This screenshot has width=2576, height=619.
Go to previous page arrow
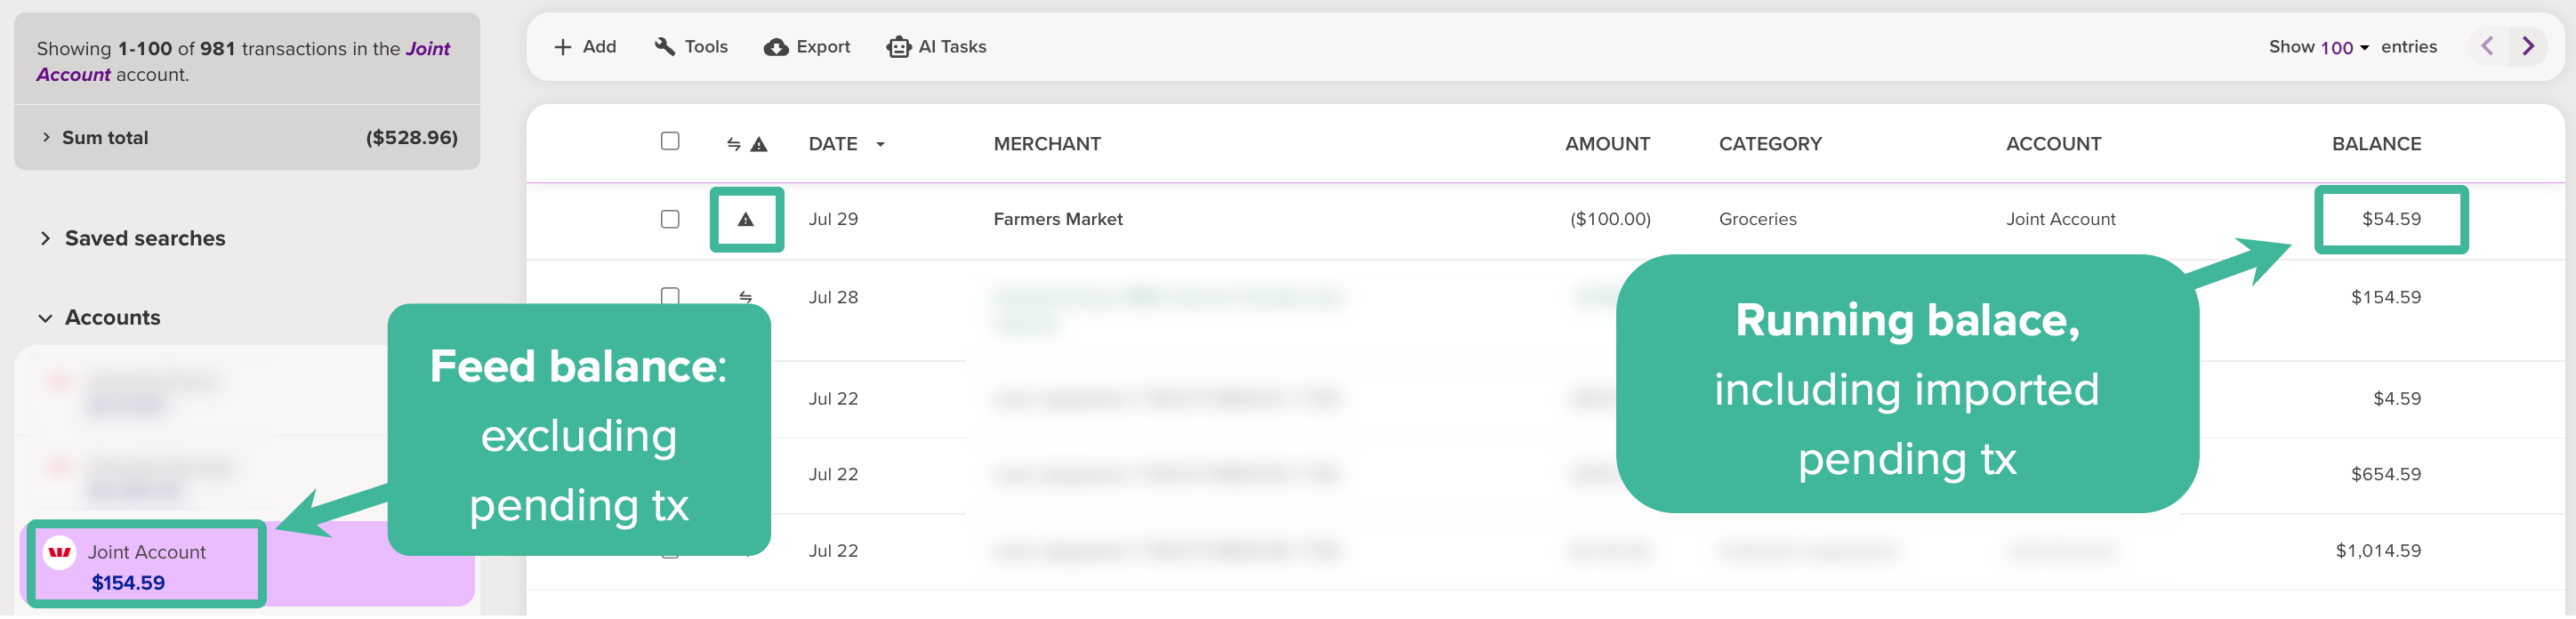point(2487,46)
